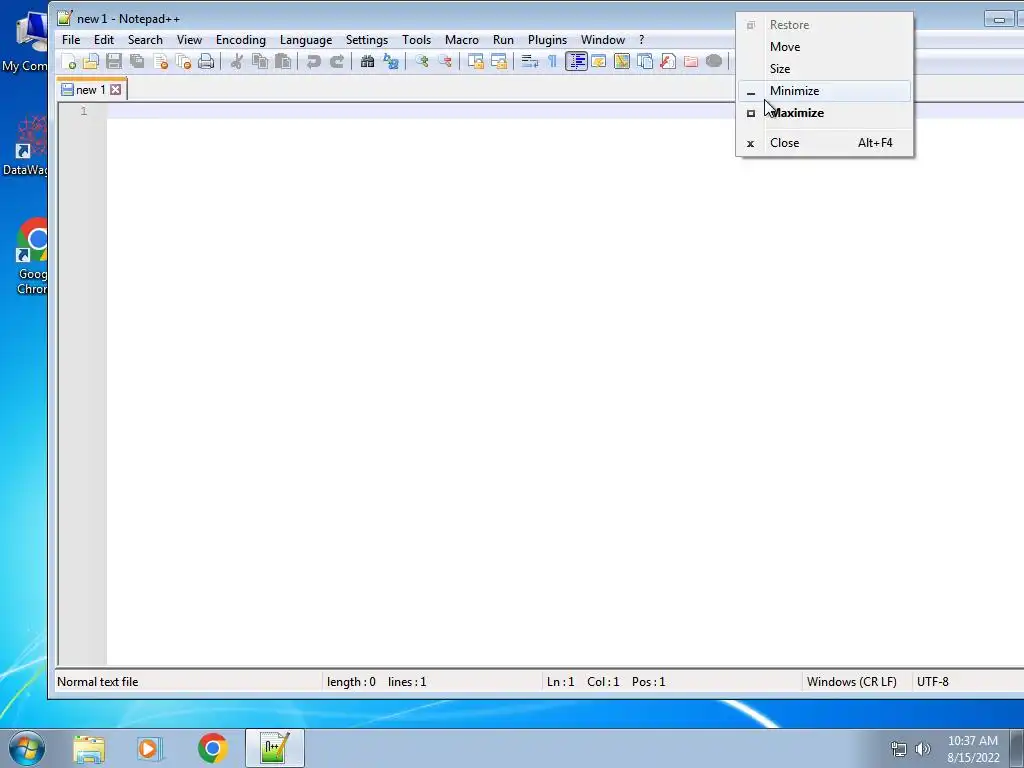The height and width of the screenshot is (768, 1024).
Task: Click the Redo toolbar arrow
Action: (x=336, y=61)
